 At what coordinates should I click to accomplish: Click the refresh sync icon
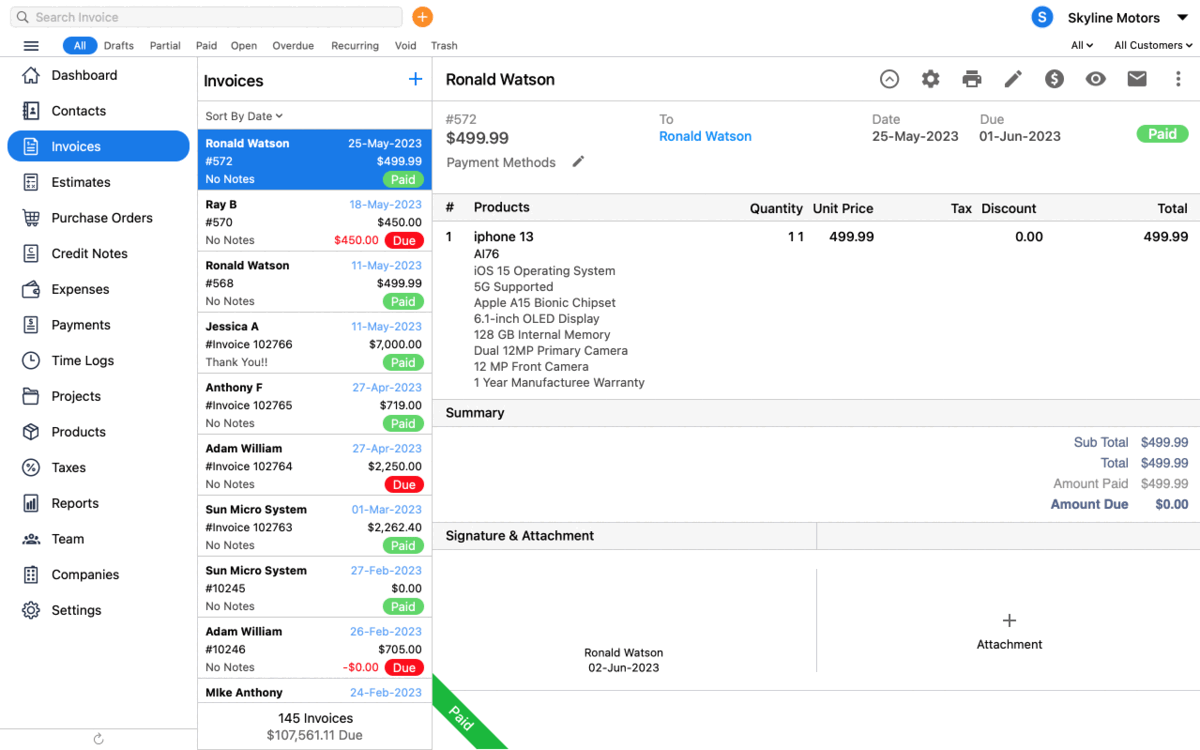(x=98, y=739)
